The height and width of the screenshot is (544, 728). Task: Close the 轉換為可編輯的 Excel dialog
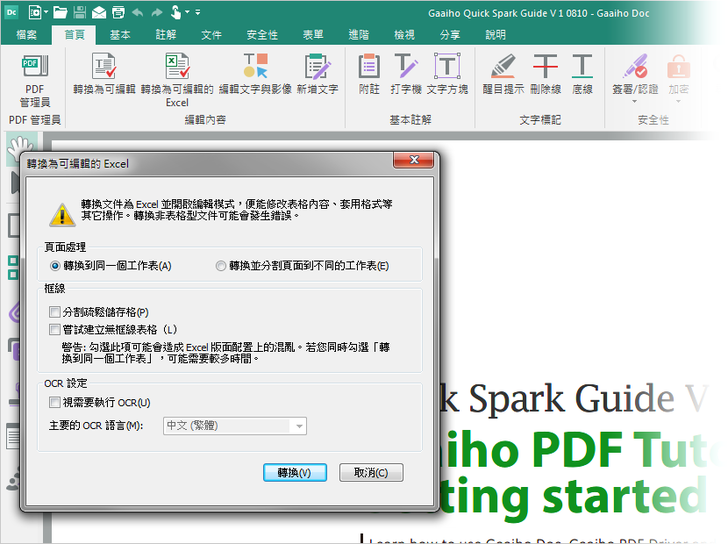coord(414,160)
